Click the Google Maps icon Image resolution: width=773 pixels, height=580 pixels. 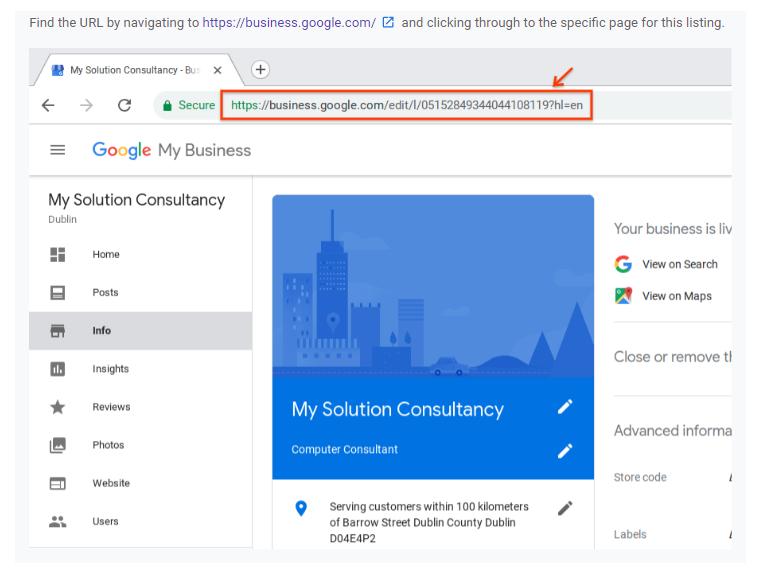623,296
